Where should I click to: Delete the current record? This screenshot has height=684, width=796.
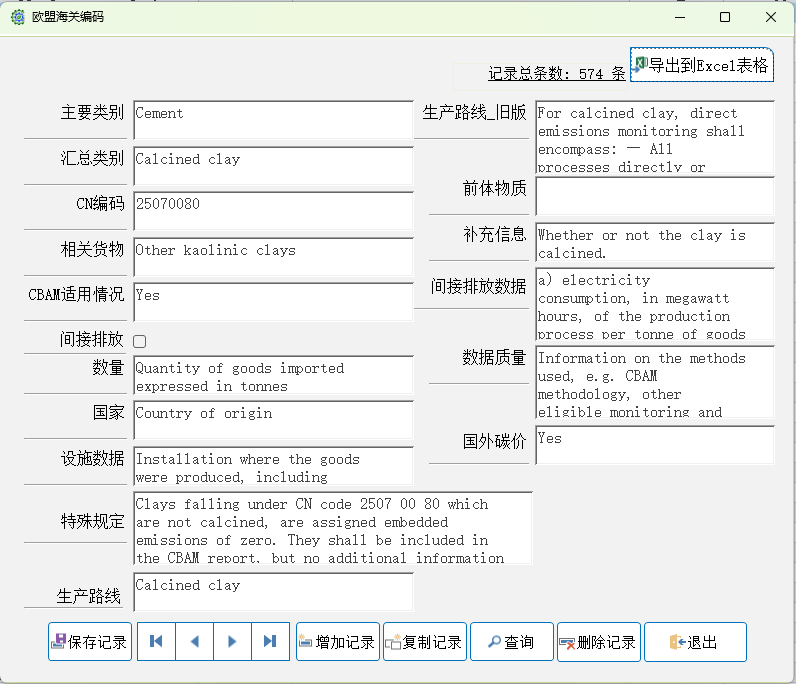point(598,642)
